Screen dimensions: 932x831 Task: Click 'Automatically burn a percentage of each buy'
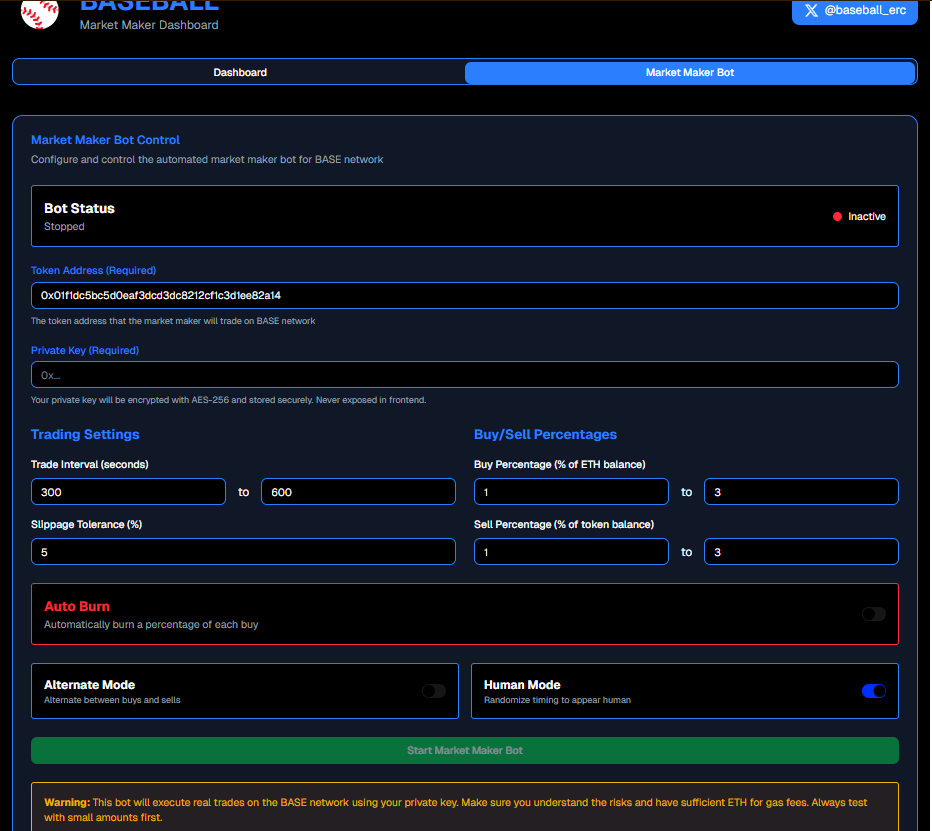[151, 625]
